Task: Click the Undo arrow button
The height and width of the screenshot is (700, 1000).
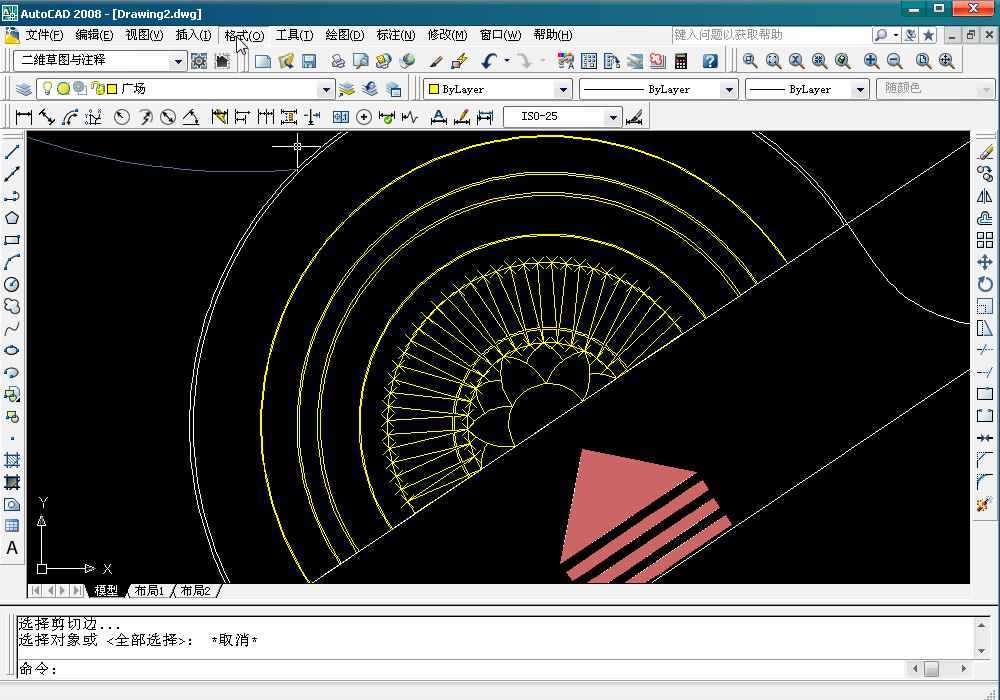Action: click(x=489, y=61)
